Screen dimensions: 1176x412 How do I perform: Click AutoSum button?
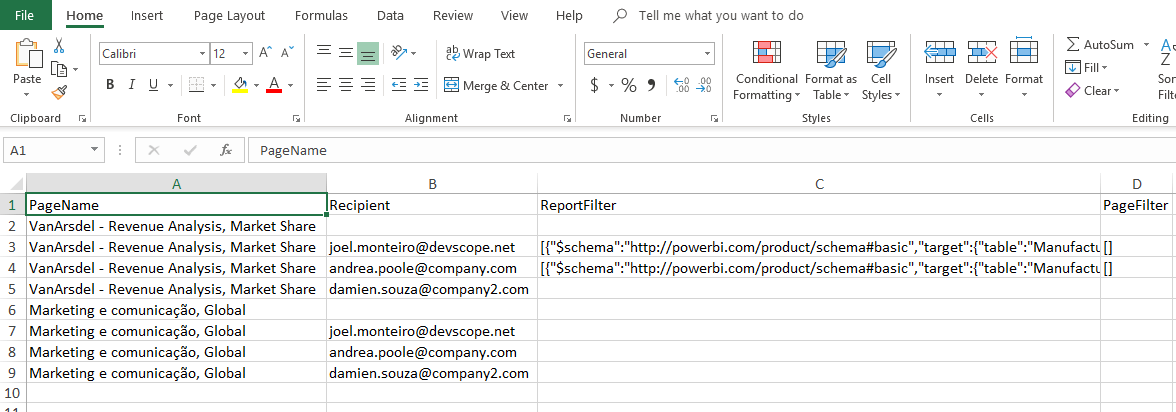[x=1100, y=45]
